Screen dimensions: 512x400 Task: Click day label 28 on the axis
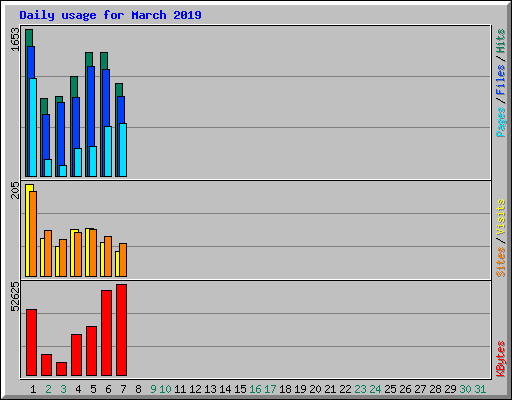[435, 389]
